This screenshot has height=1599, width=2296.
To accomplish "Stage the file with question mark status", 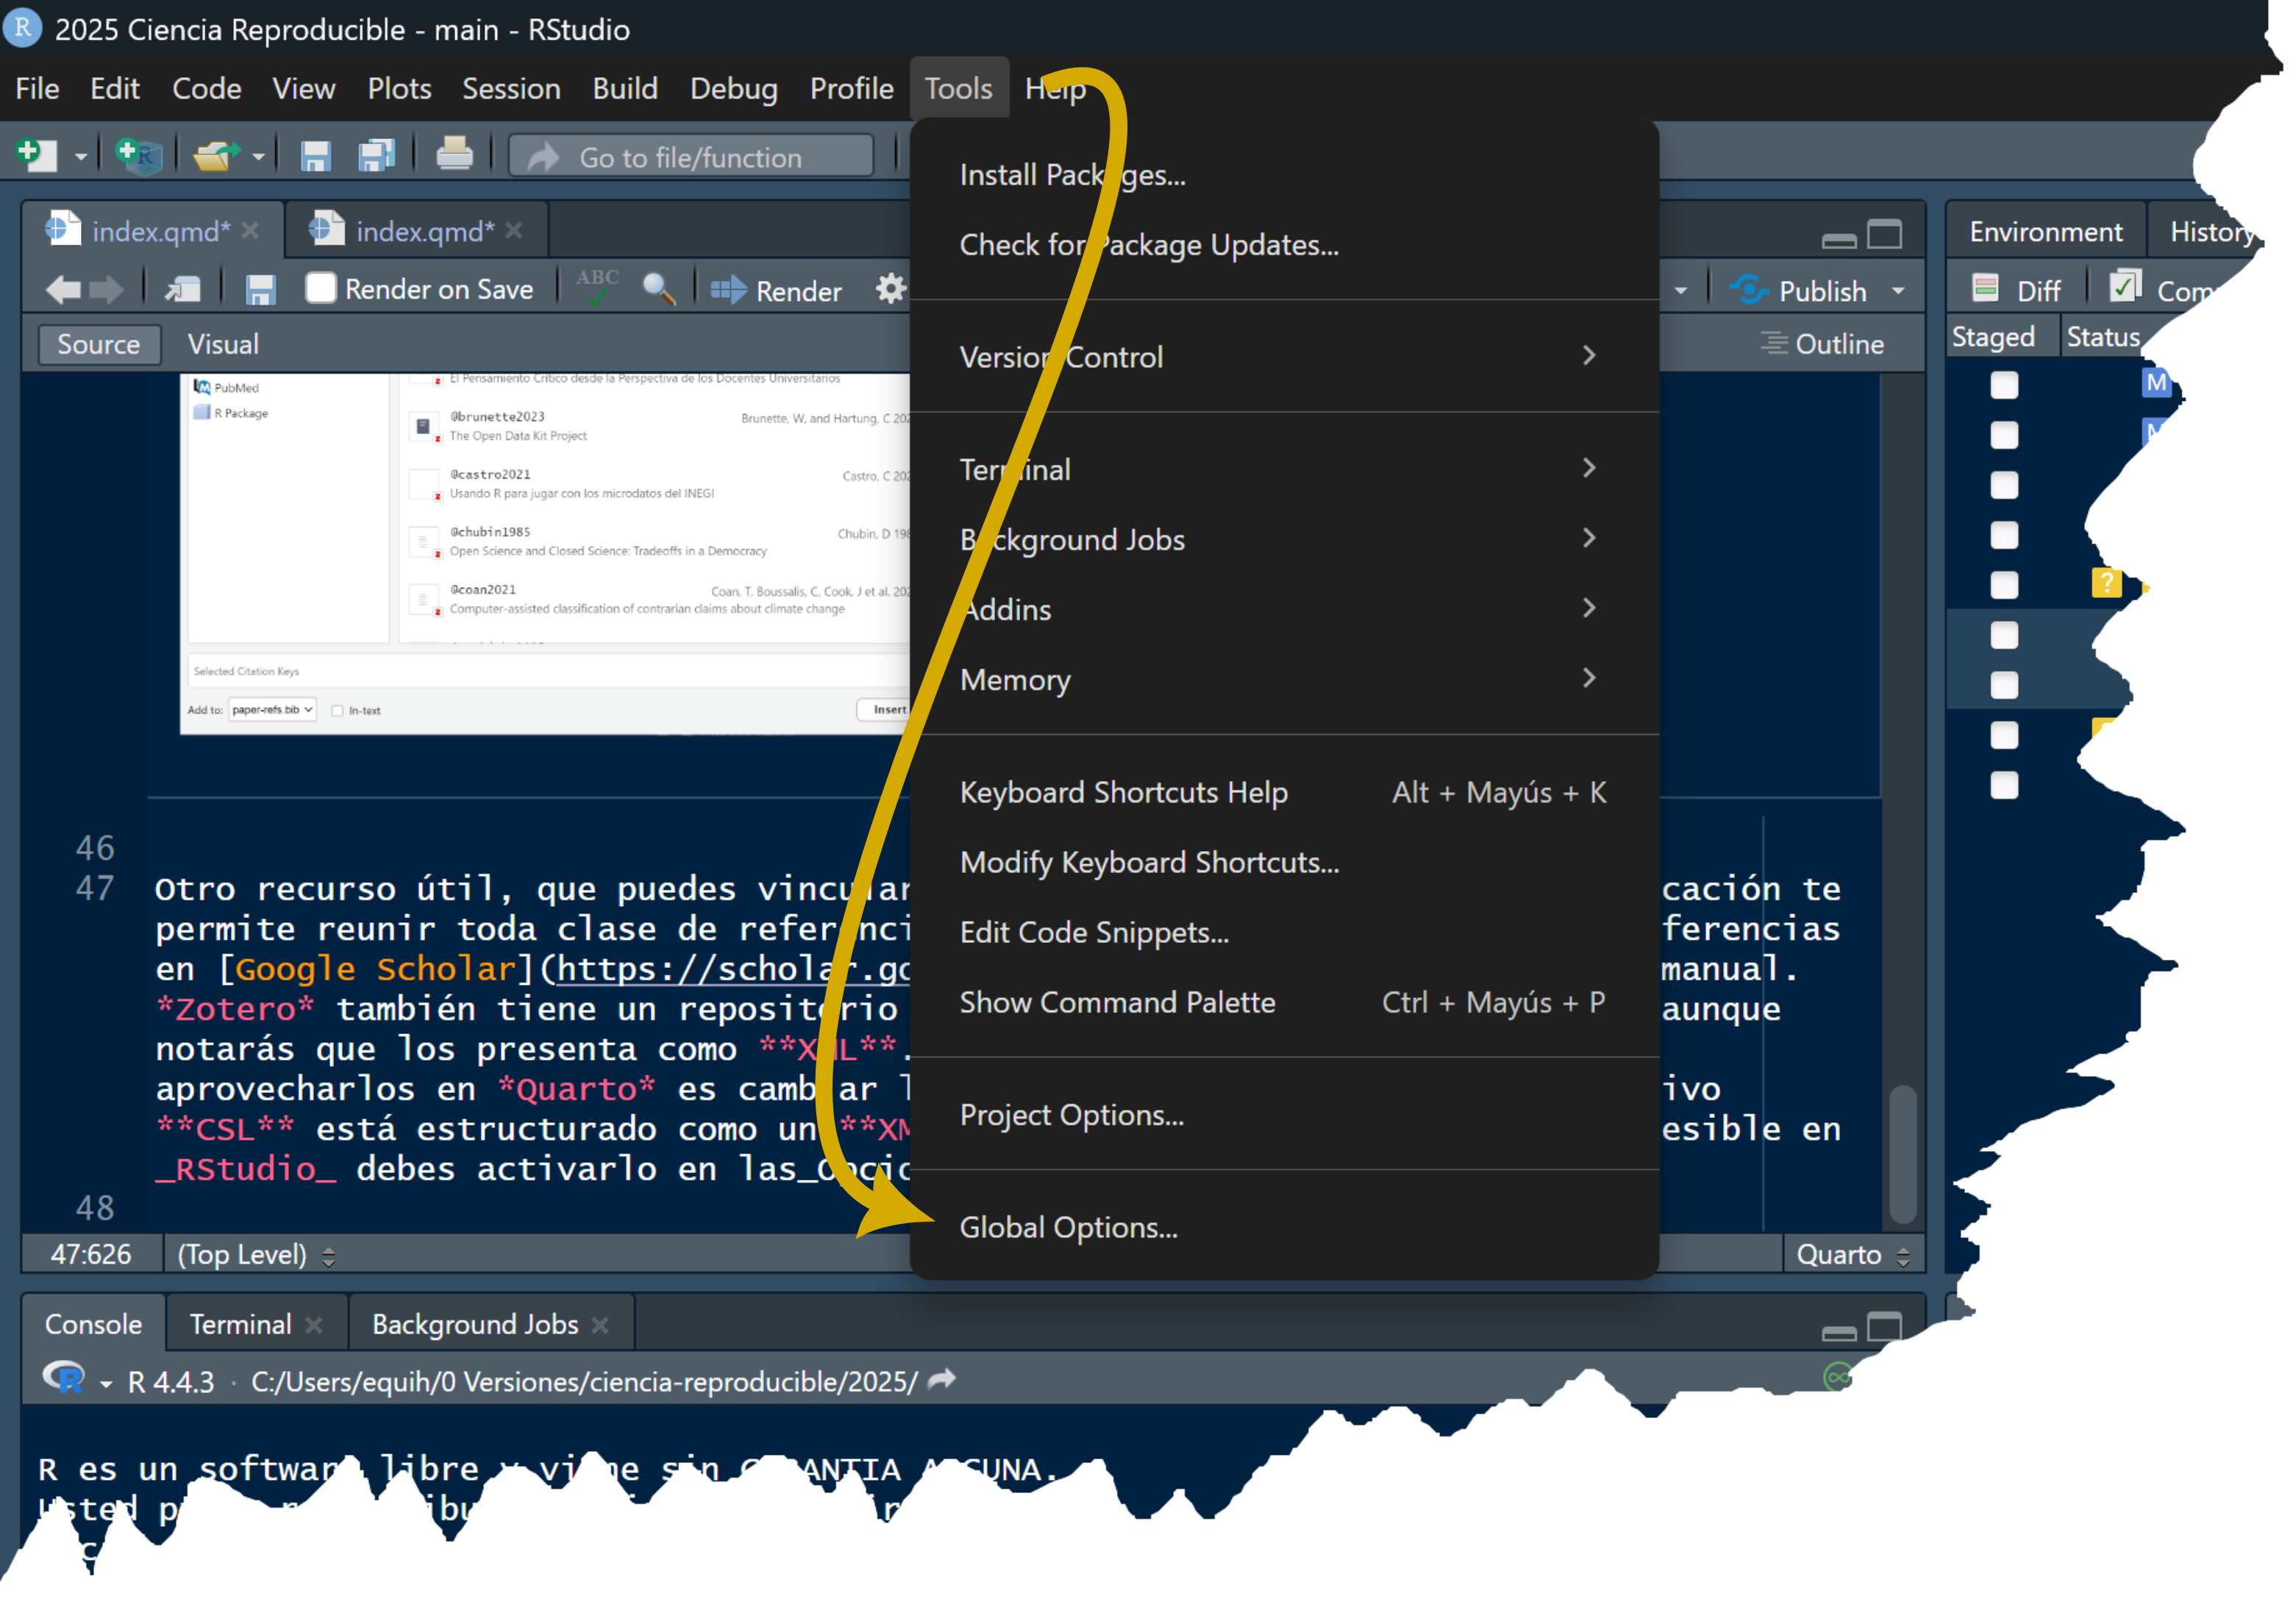I will coord(2004,585).
